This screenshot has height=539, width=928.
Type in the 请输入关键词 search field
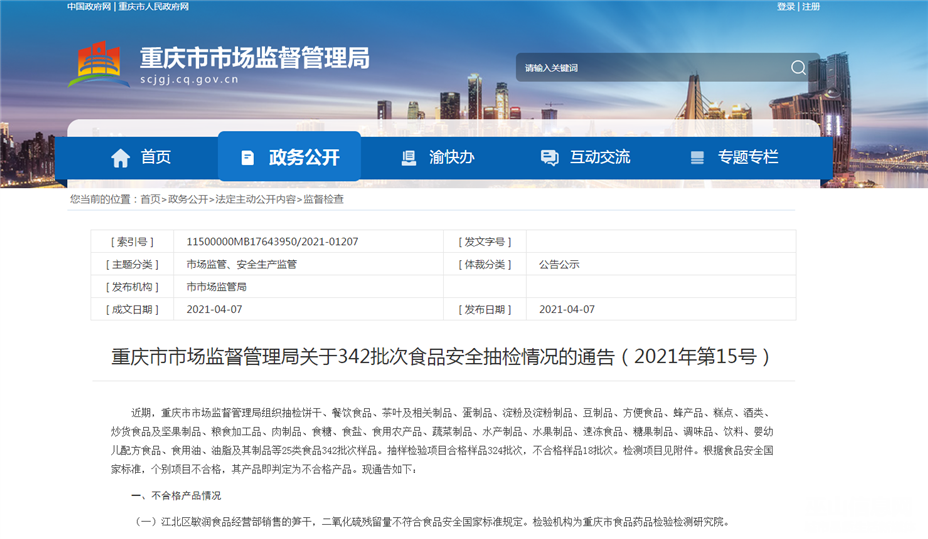coord(650,68)
